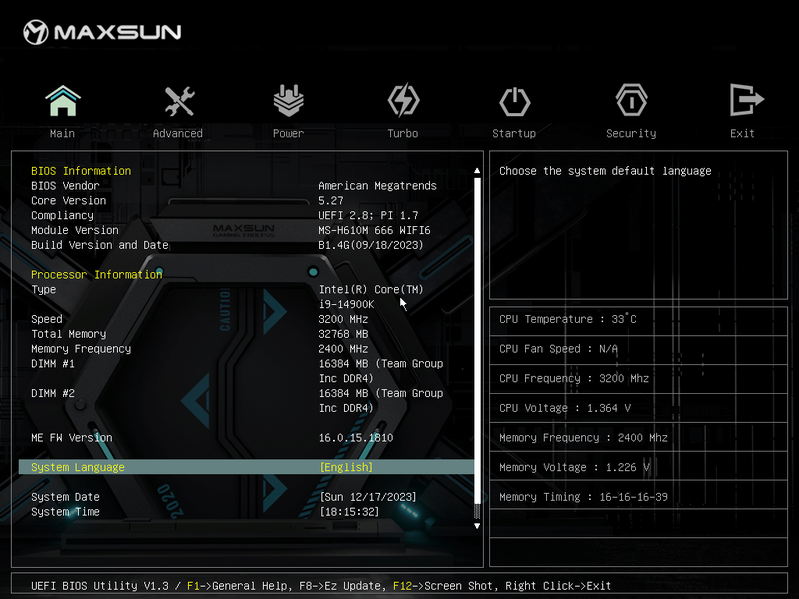
Task: Click Total Memory value 32768 MB
Action: (343, 334)
